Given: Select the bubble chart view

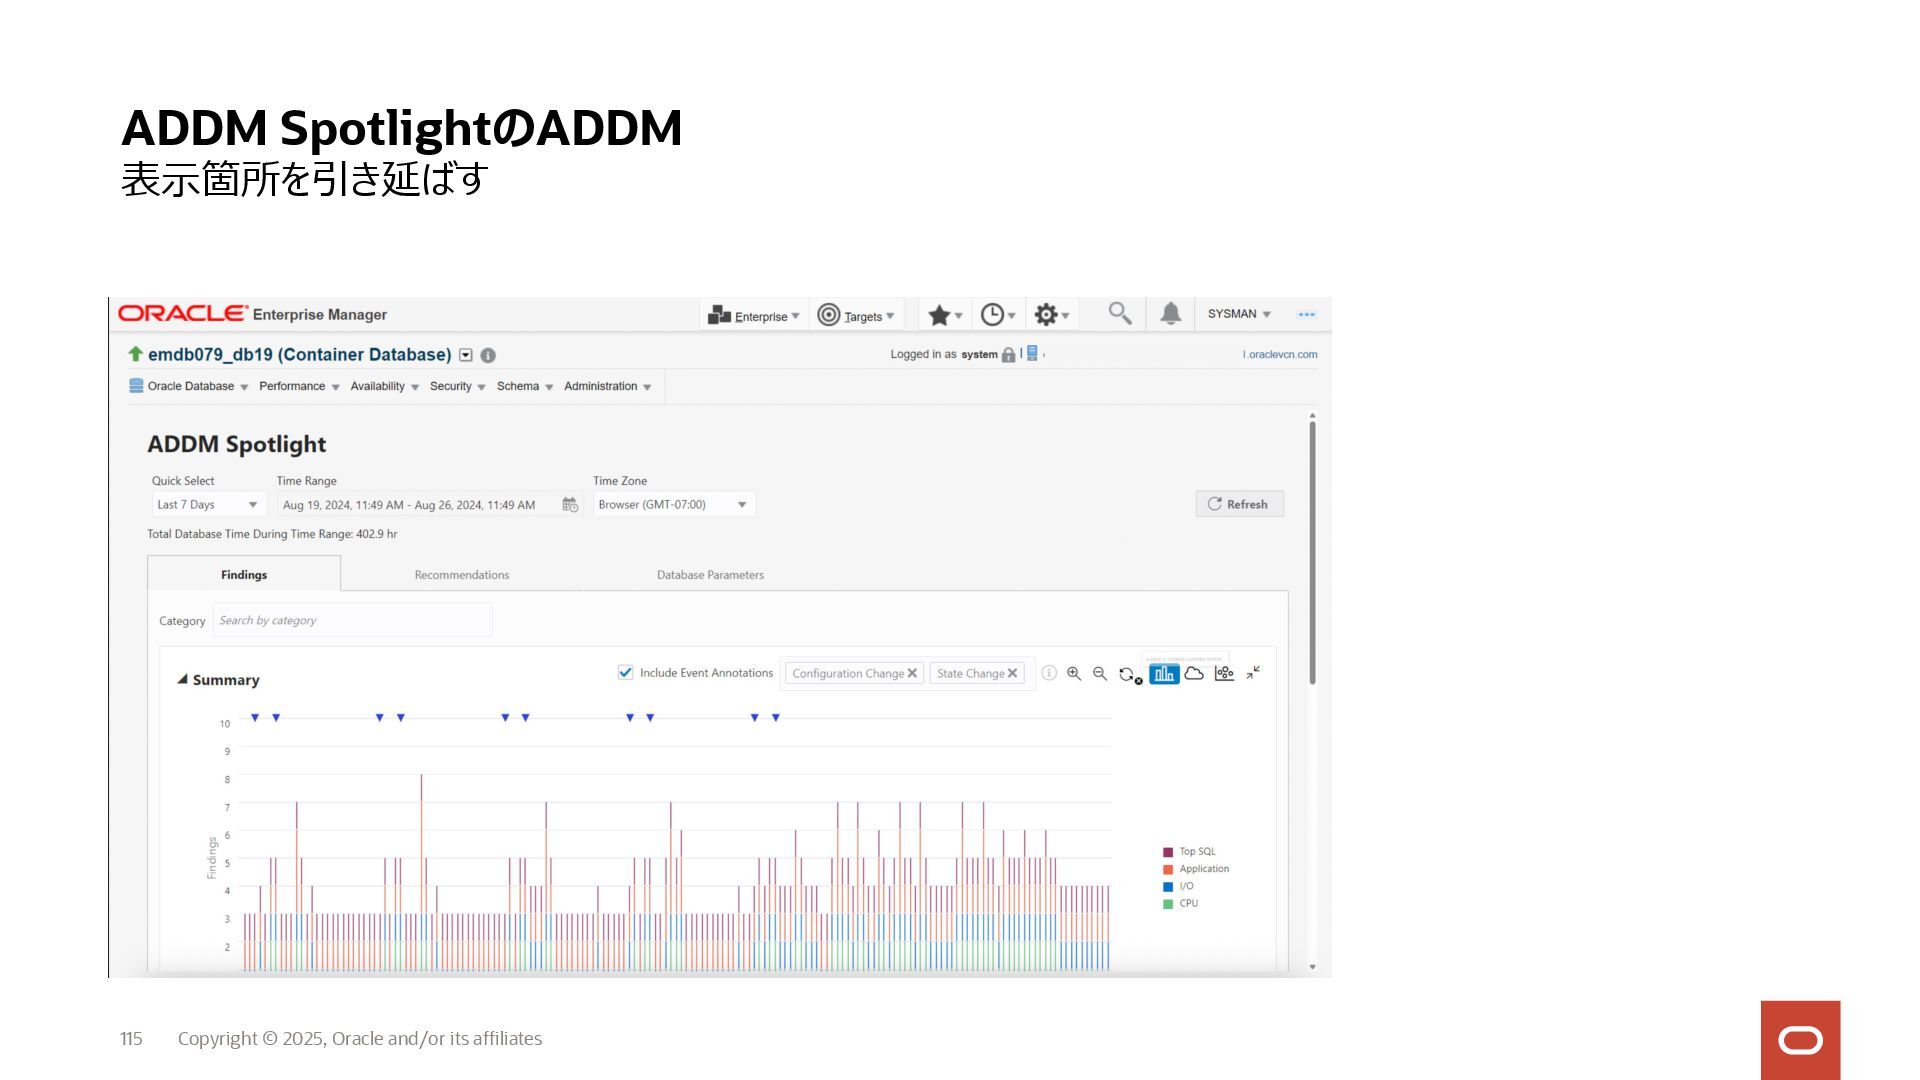Looking at the screenshot, I should tap(1224, 673).
